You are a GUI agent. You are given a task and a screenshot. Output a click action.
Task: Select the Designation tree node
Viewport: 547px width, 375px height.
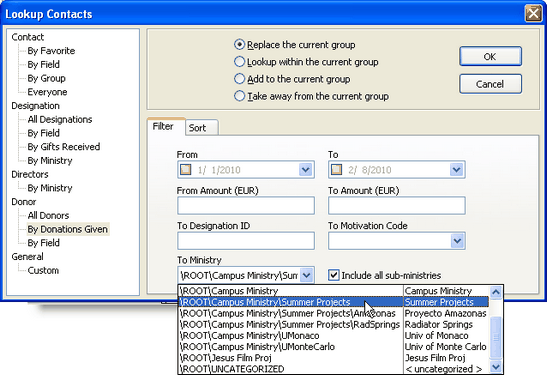point(36,106)
